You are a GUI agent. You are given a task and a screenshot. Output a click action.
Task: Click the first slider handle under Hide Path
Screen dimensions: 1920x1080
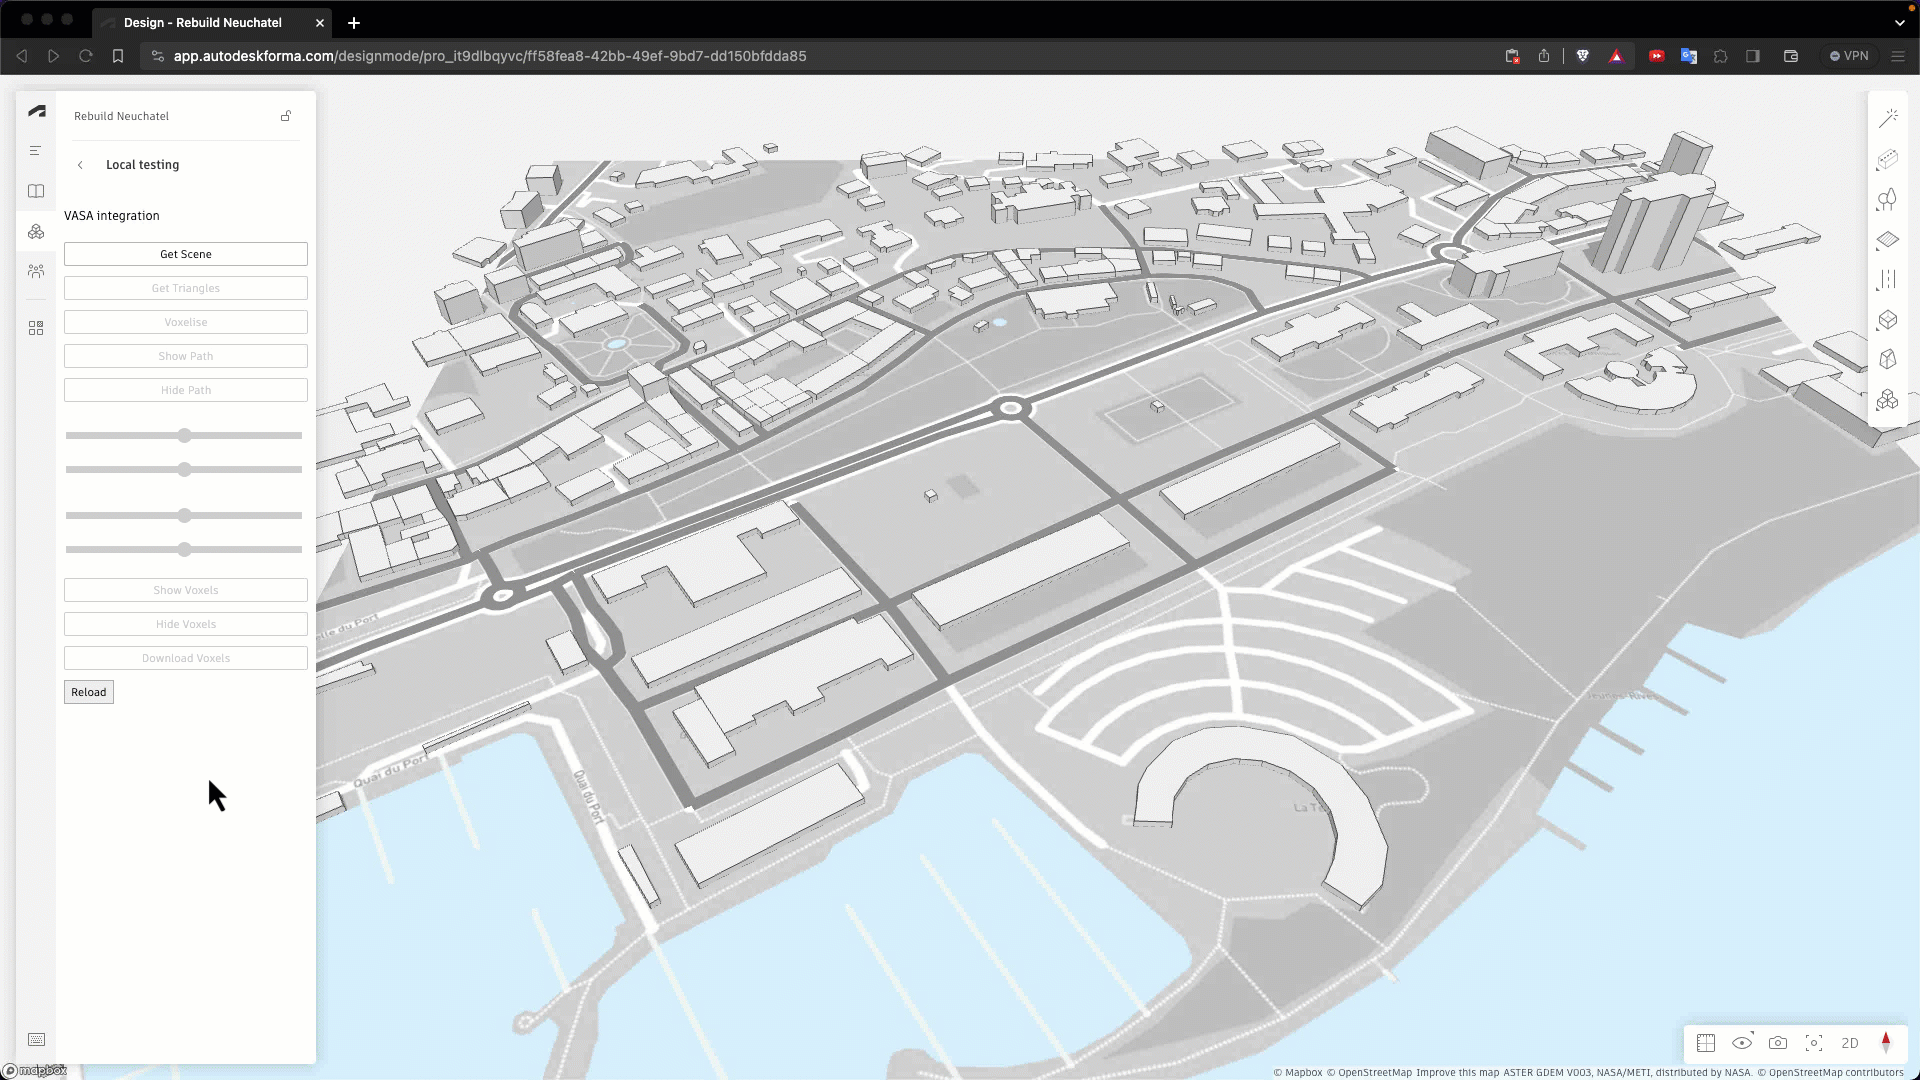point(184,436)
